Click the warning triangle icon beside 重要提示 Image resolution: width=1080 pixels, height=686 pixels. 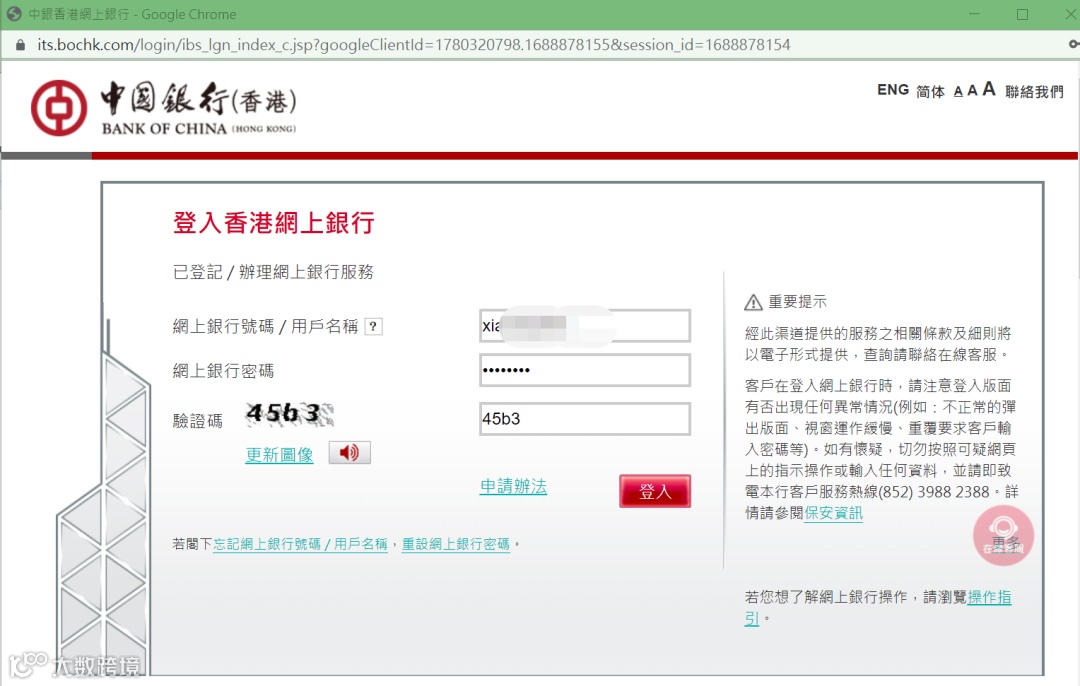pyautogui.click(x=753, y=302)
